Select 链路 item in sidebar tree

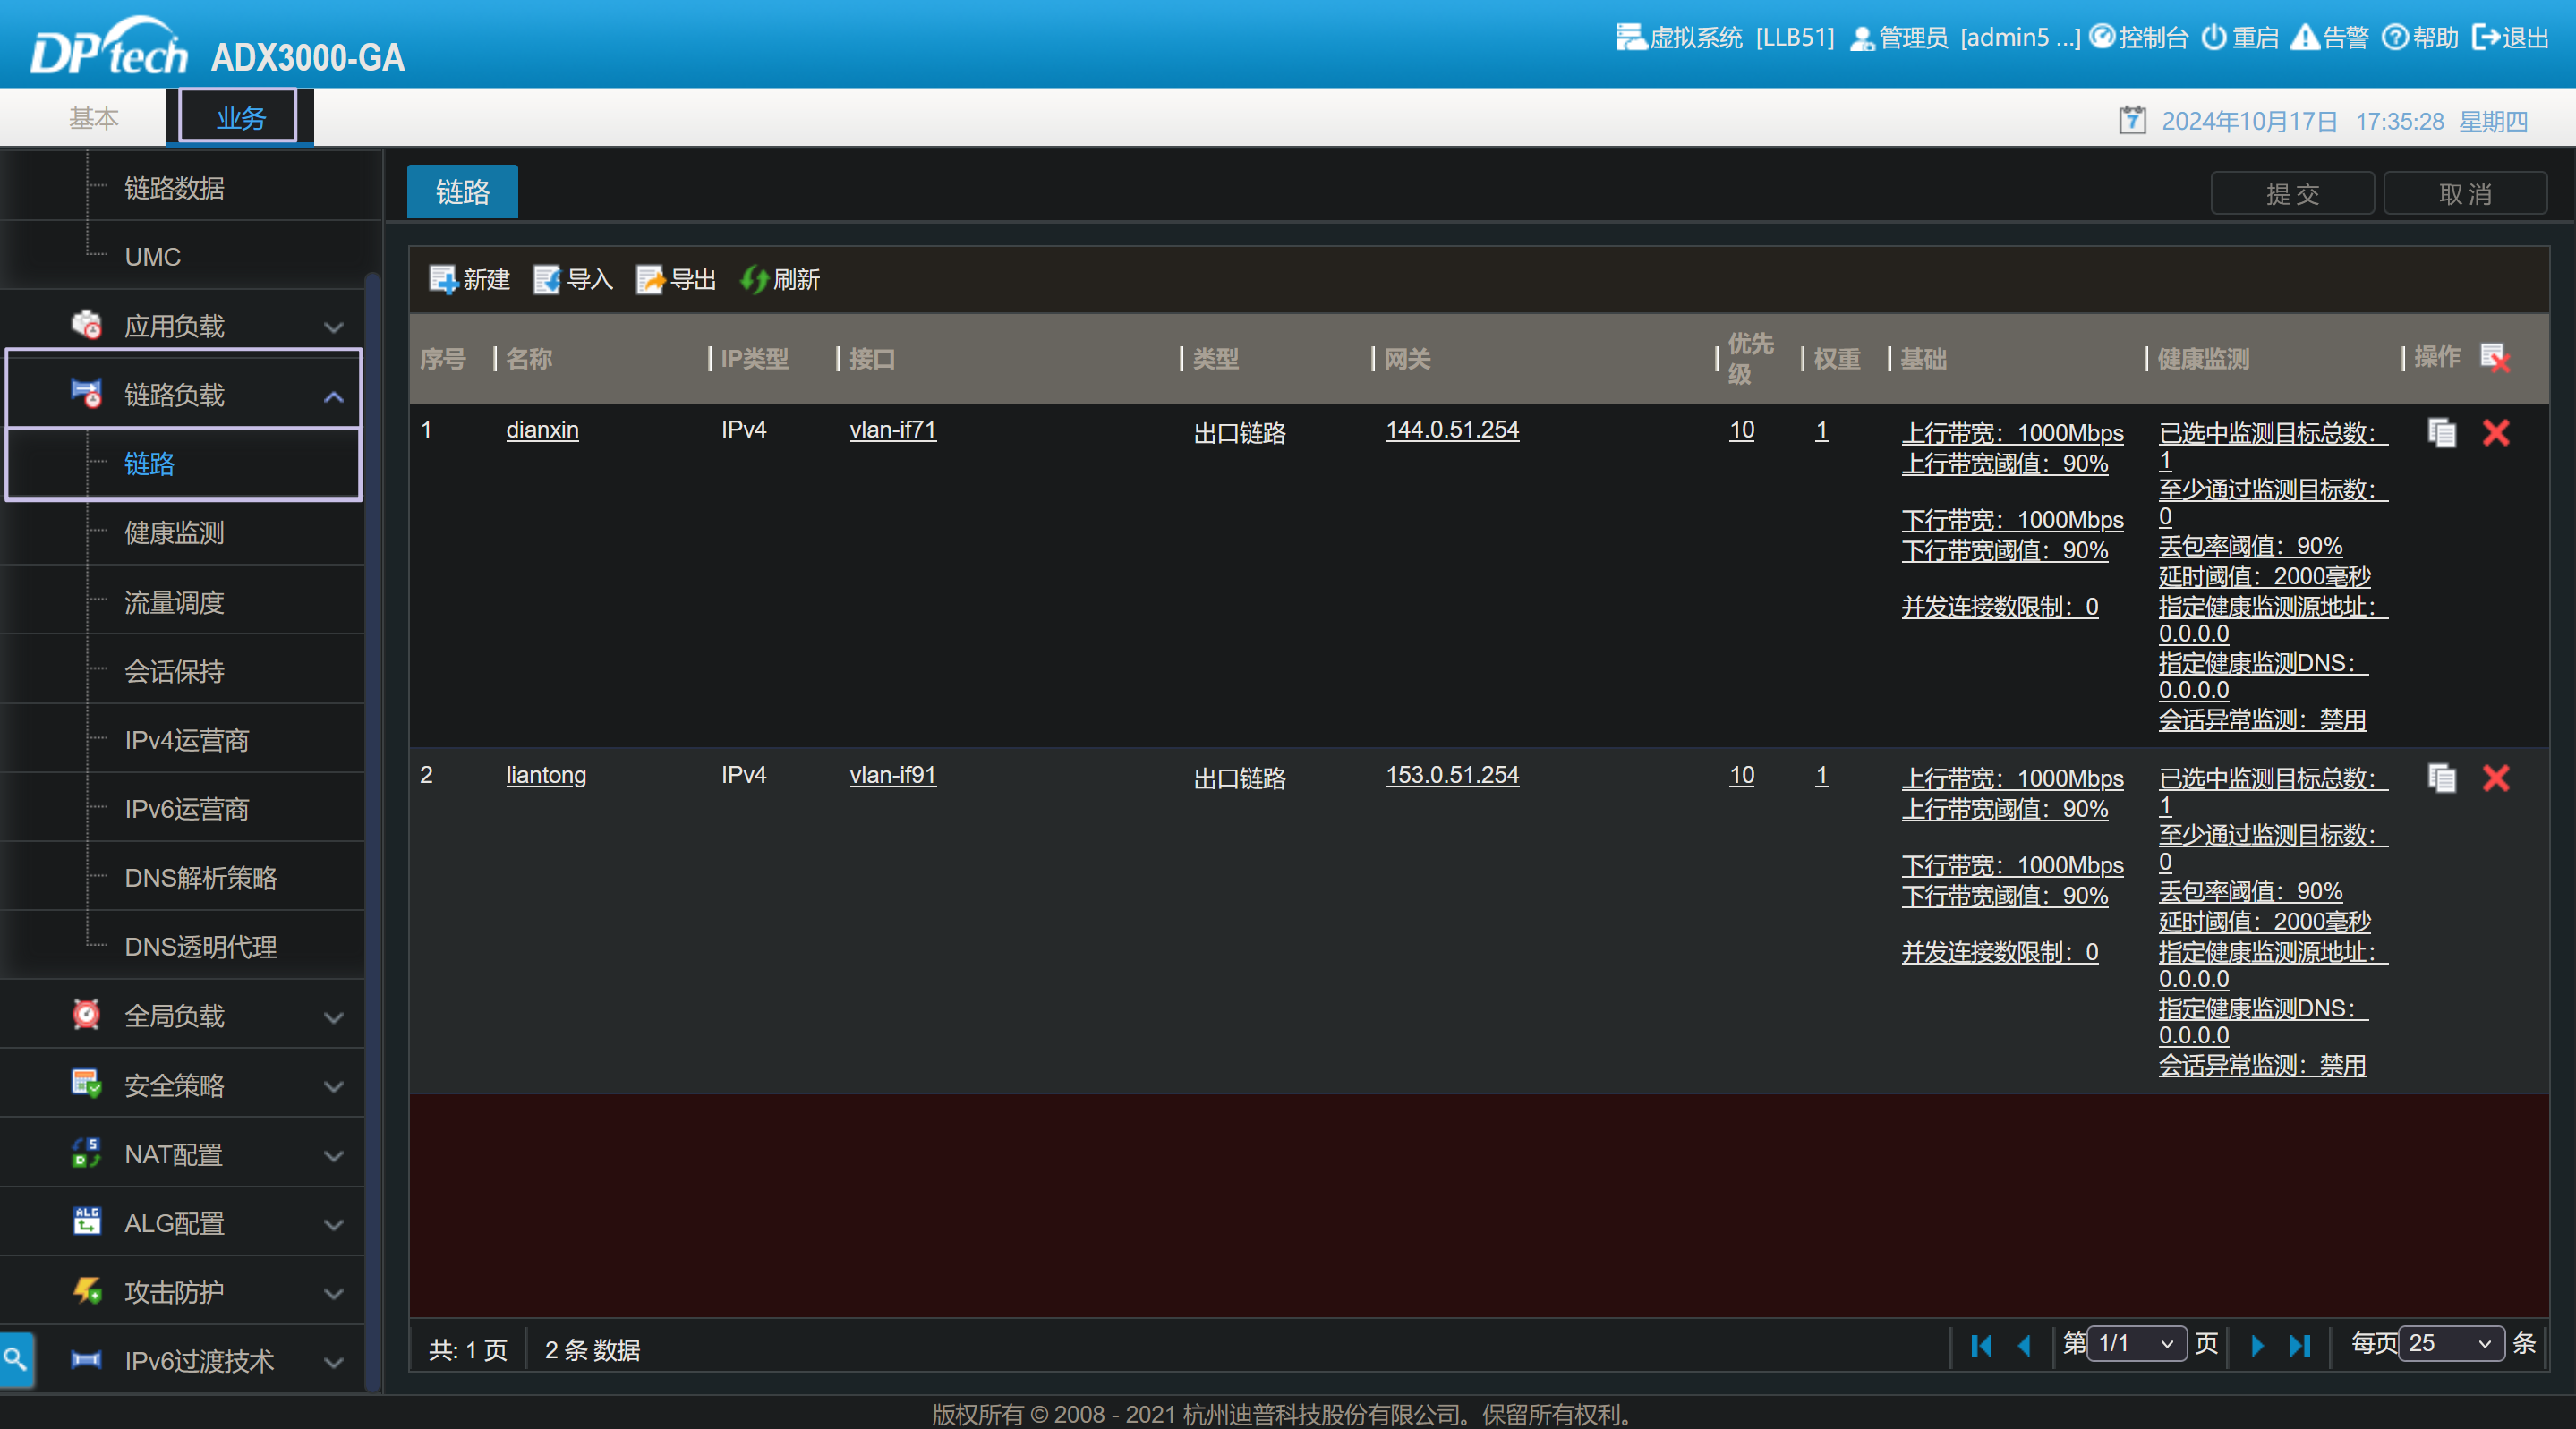click(149, 463)
